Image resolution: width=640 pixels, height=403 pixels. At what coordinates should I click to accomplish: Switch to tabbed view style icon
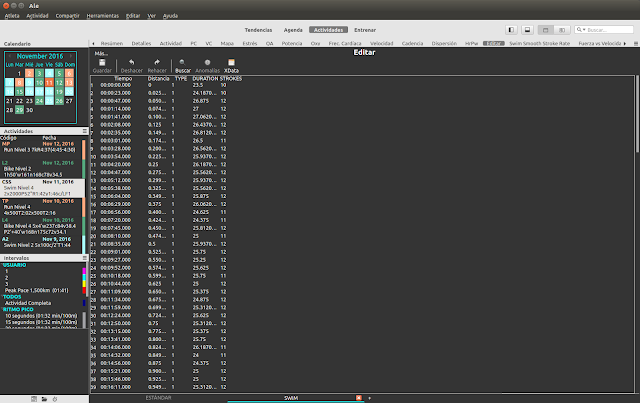coord(546,30)
